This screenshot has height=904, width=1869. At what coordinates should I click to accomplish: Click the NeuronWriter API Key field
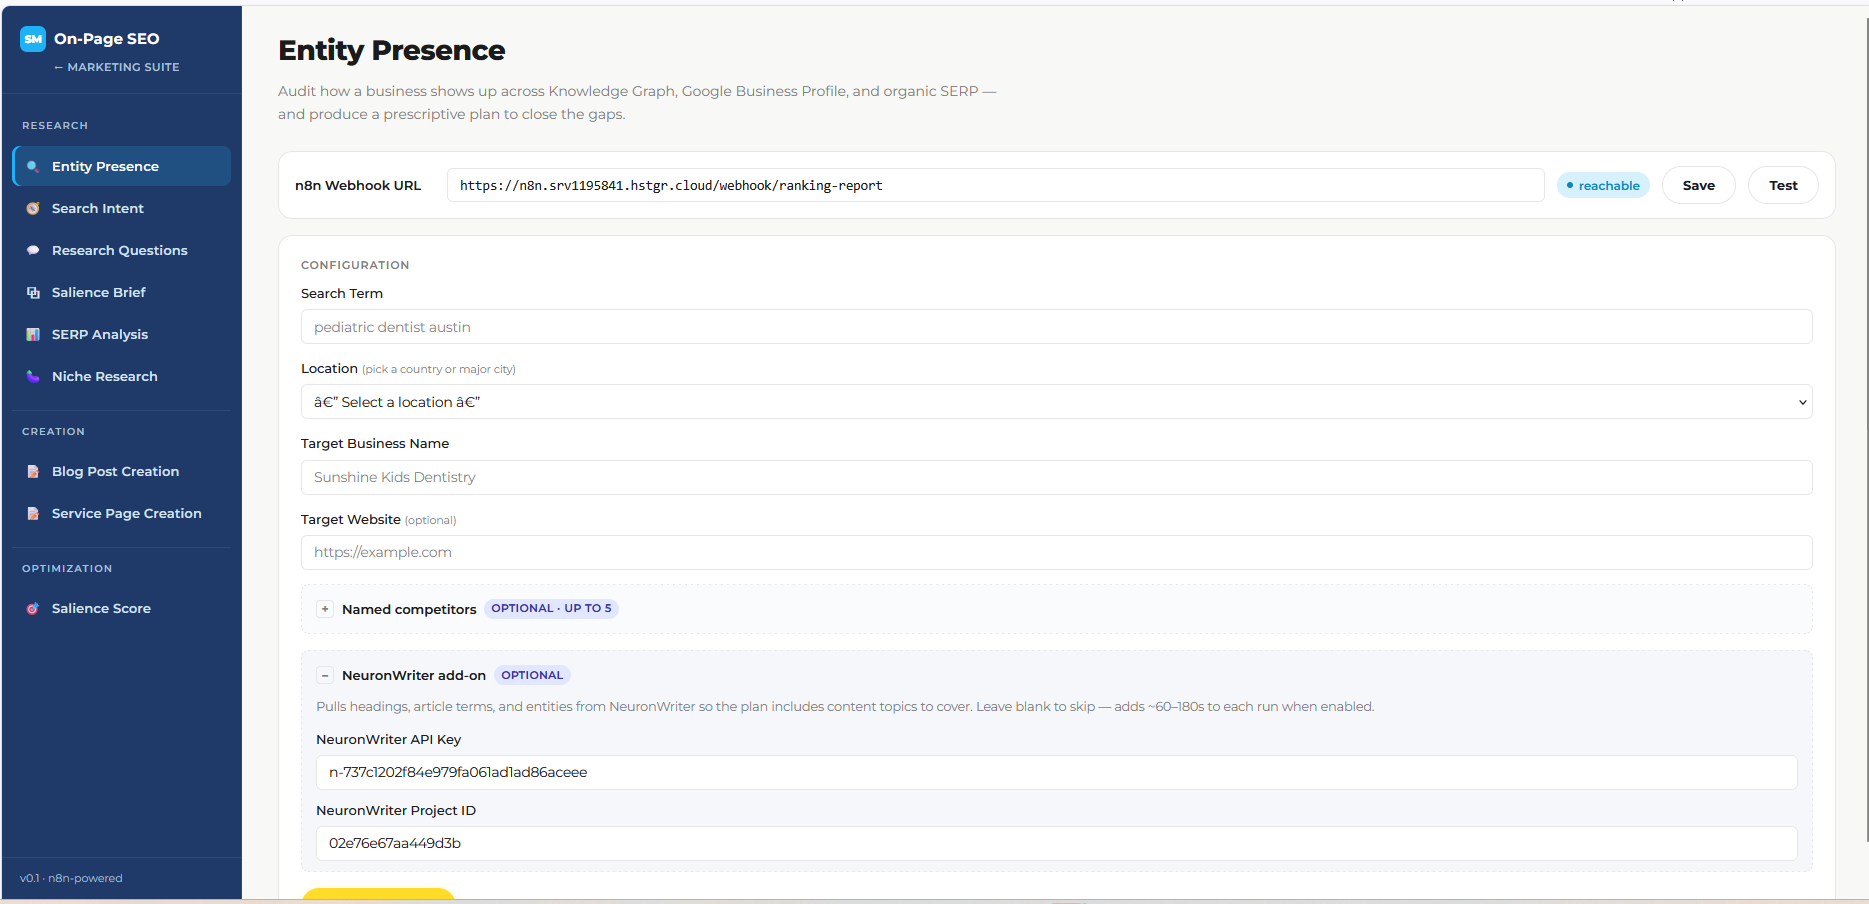1056,772
